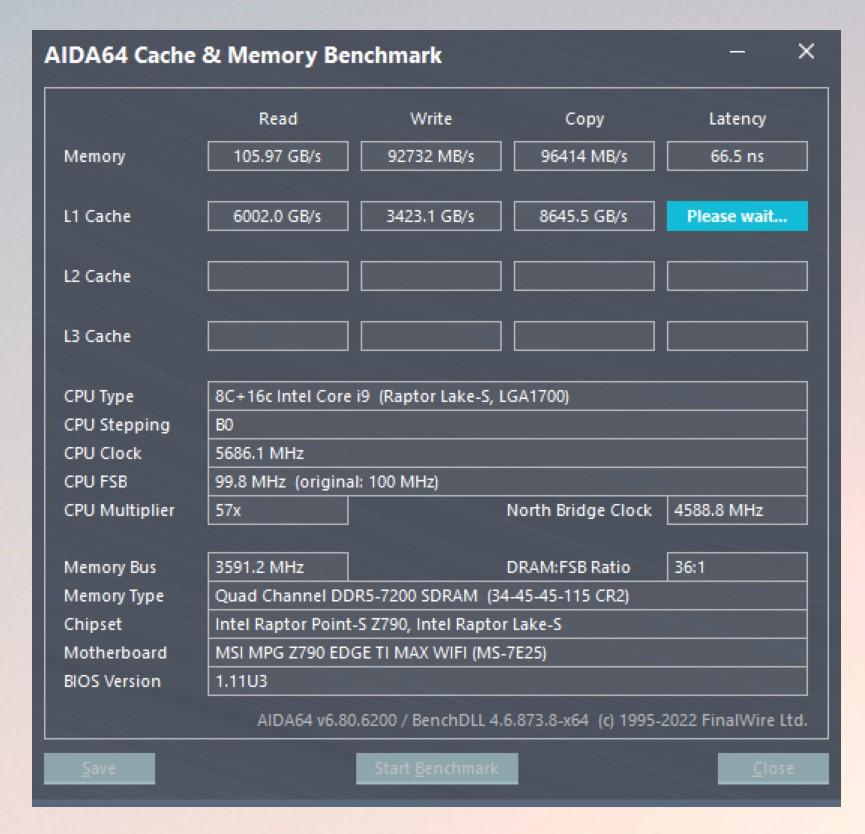
Task: Click the CPU Clock label
Action: click(103, 453)
